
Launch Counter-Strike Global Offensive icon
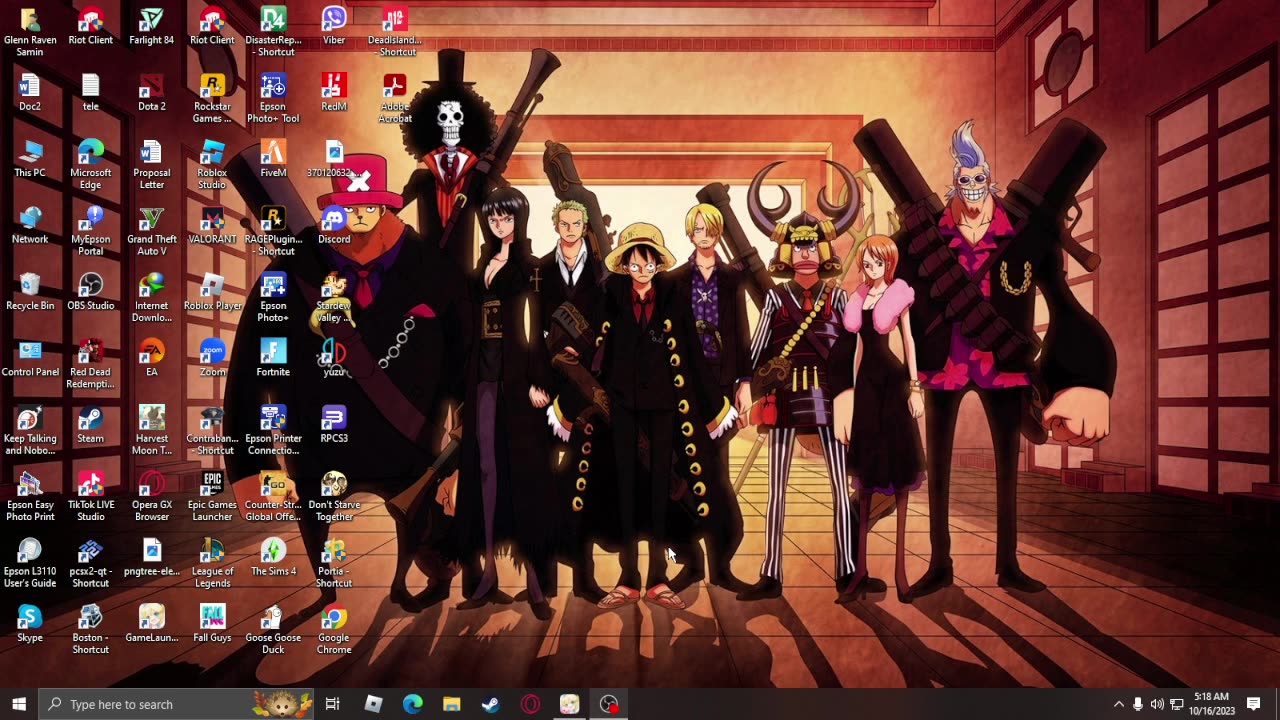(x=273, y=497)
